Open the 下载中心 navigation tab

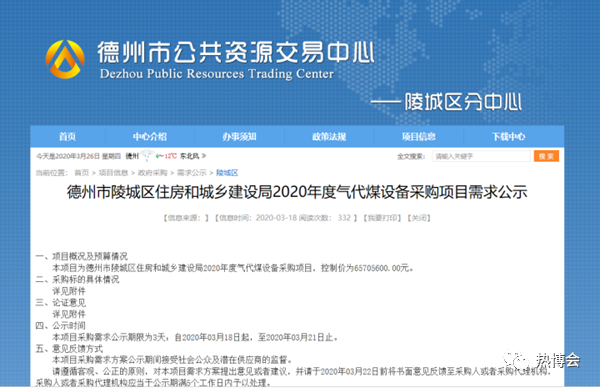click(508, 137)
